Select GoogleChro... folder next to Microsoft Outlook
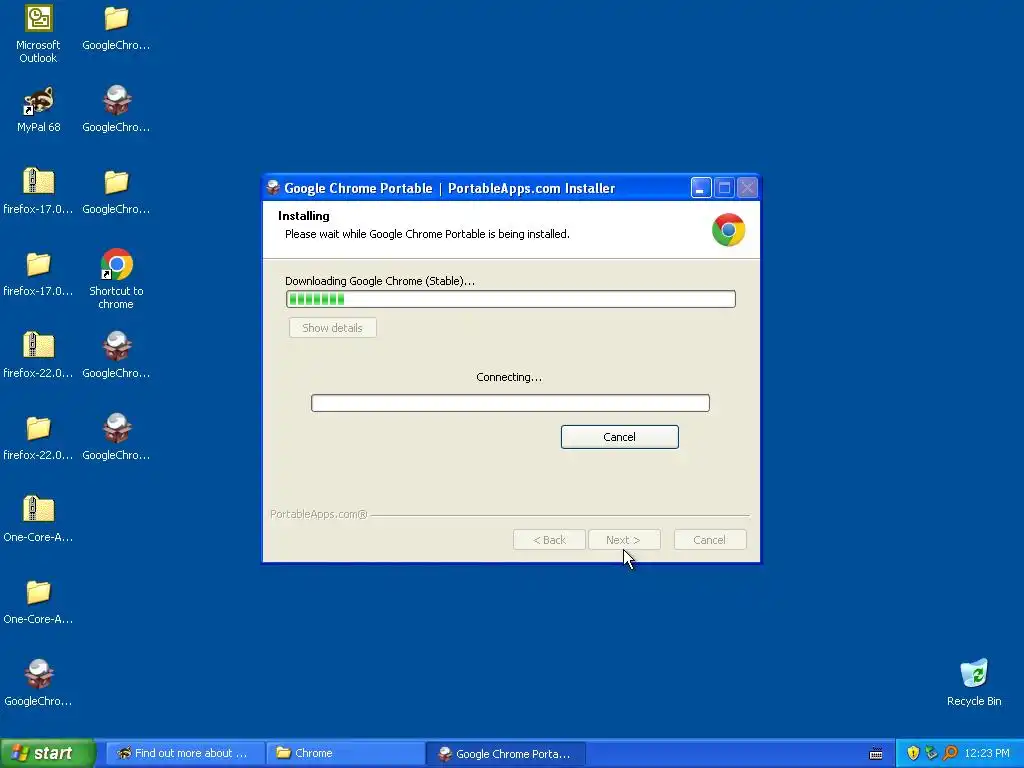 click(116, 29)
